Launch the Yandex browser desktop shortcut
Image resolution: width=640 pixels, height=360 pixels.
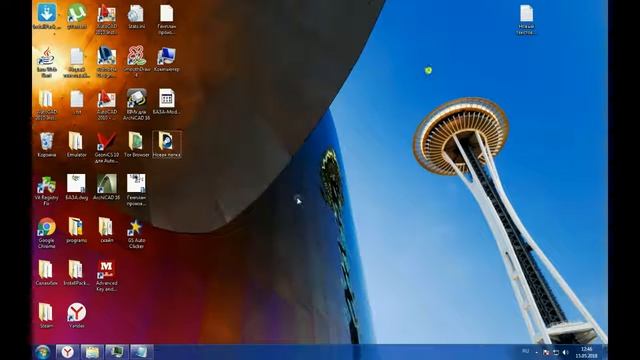coord(76,316)
